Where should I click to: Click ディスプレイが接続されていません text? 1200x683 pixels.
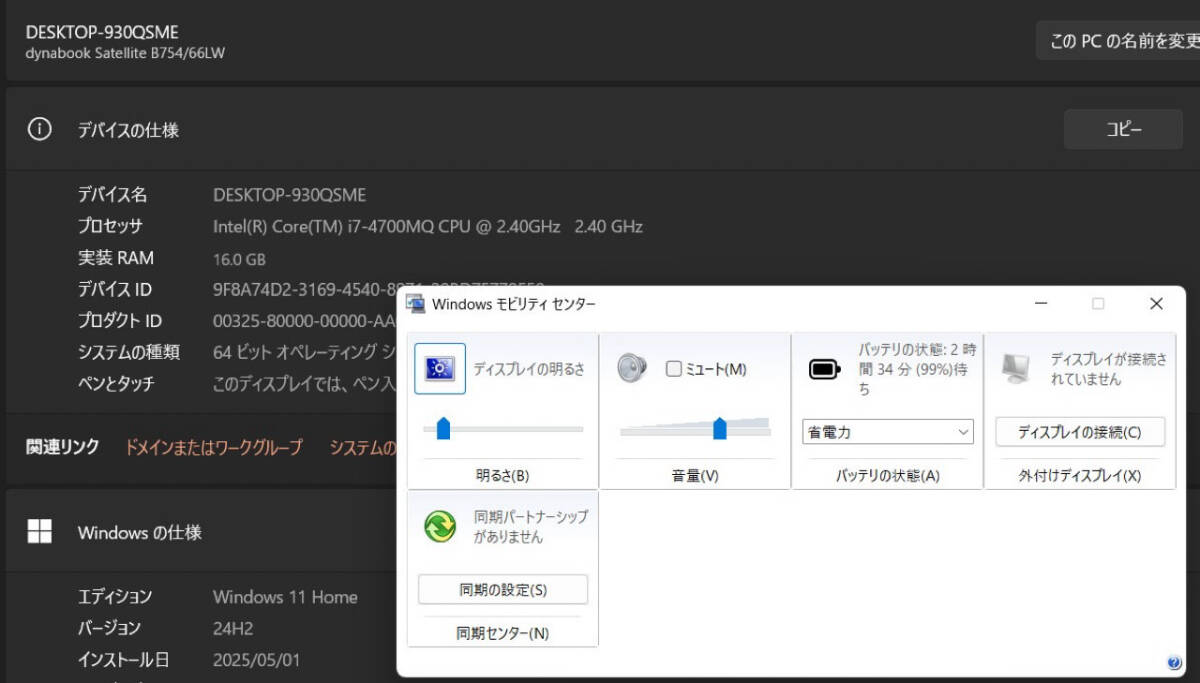click(x=1108, y=369)
